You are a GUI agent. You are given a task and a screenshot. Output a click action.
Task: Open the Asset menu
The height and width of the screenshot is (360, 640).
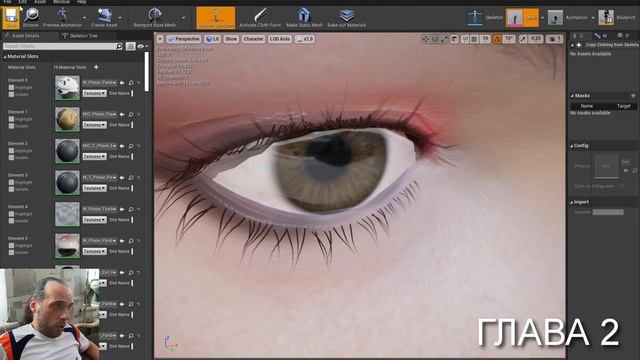[x=40, y=2]
